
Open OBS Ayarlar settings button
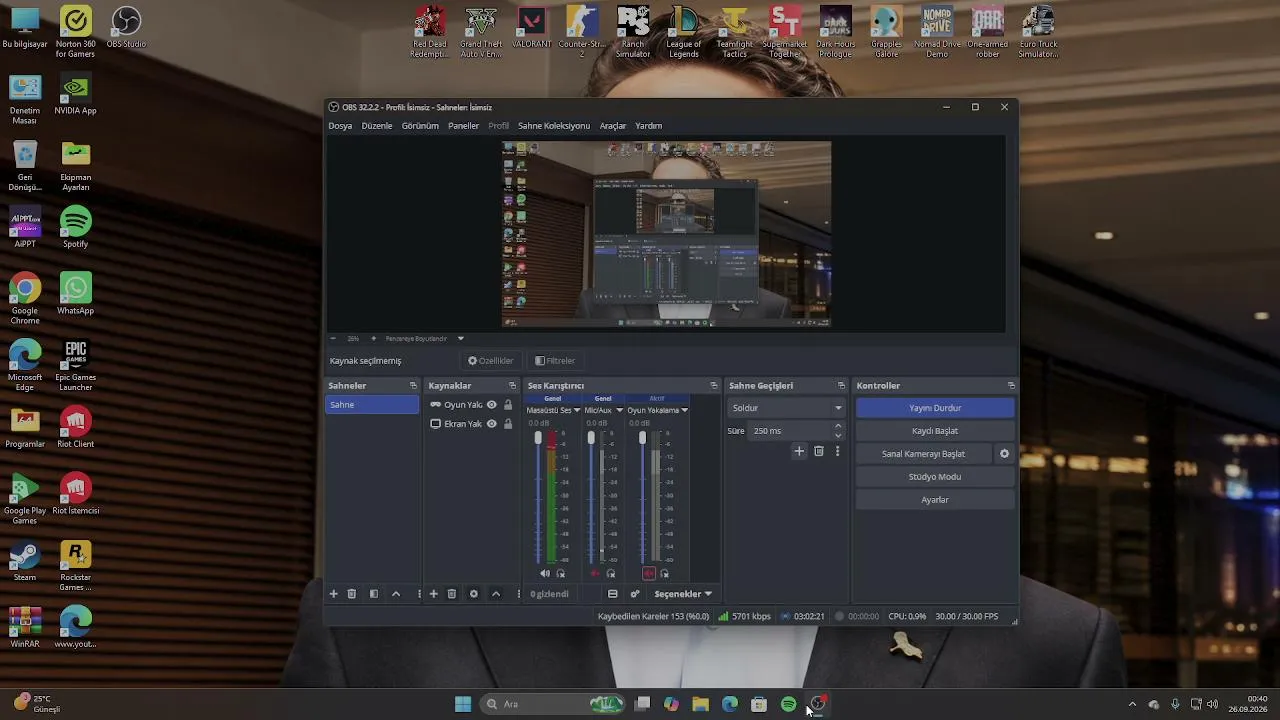(x=935, y=500)
